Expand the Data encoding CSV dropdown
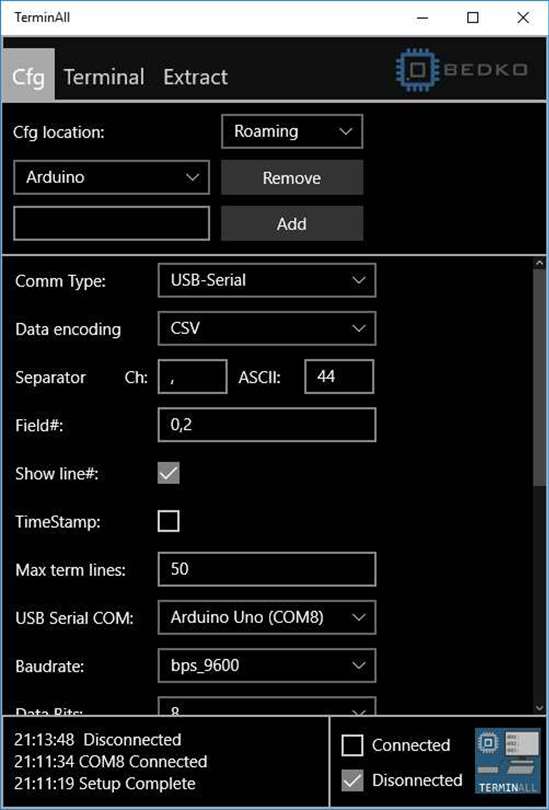Image resolution: width=549 pixels, height=810 pixels. click(x=267, y=329)
